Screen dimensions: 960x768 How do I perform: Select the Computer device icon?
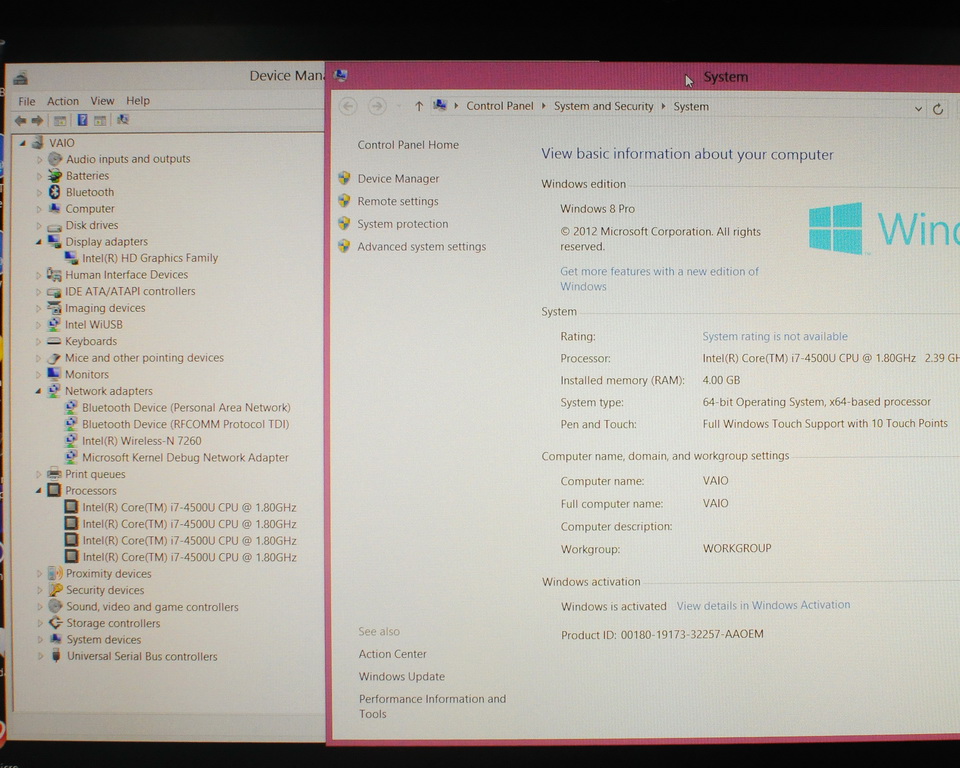54,209
